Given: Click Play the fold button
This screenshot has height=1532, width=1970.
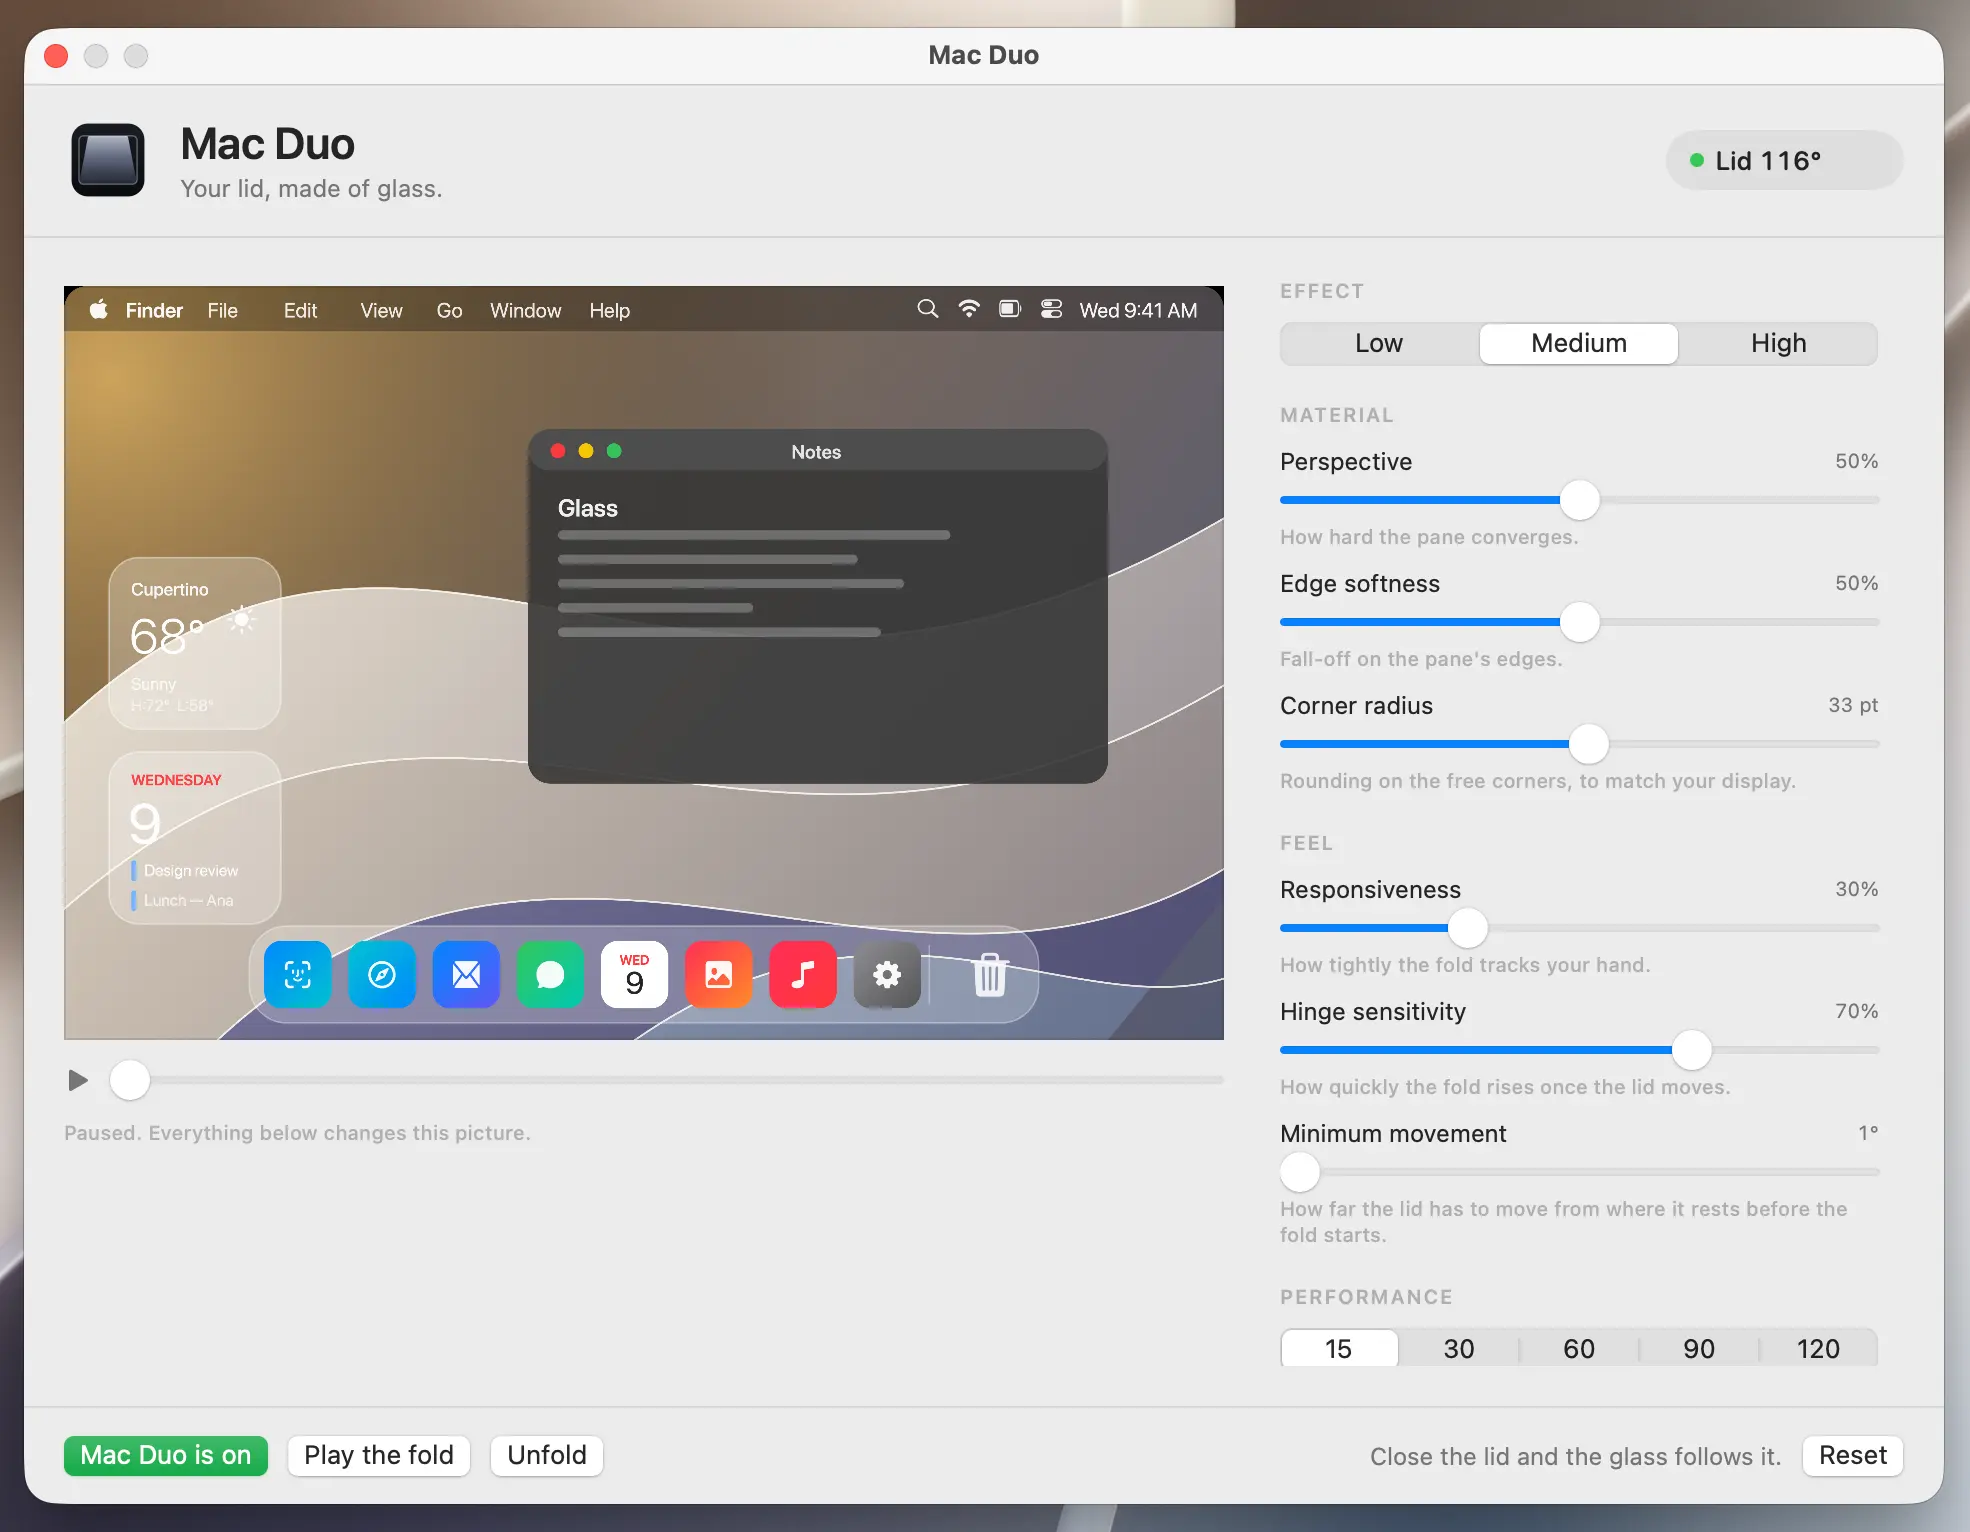Looking at the screenshot, I should [379, 1455].
